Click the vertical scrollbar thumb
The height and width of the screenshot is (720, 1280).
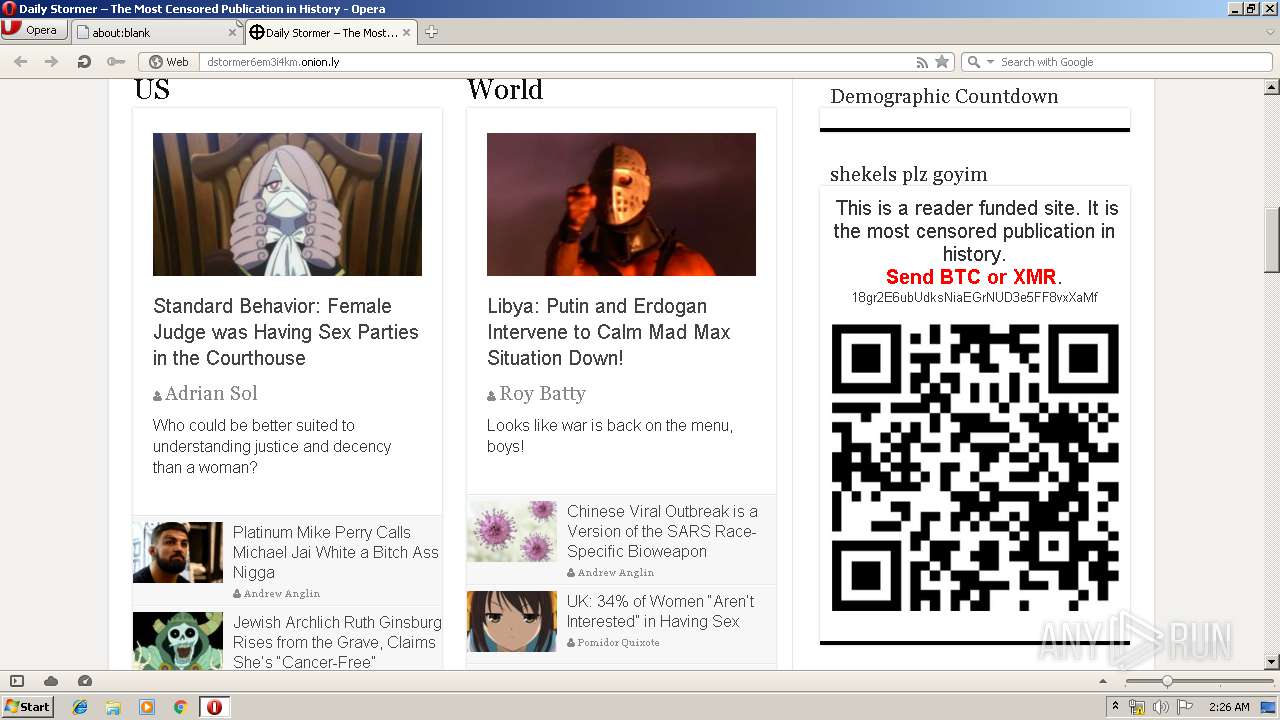point(1272,240)
